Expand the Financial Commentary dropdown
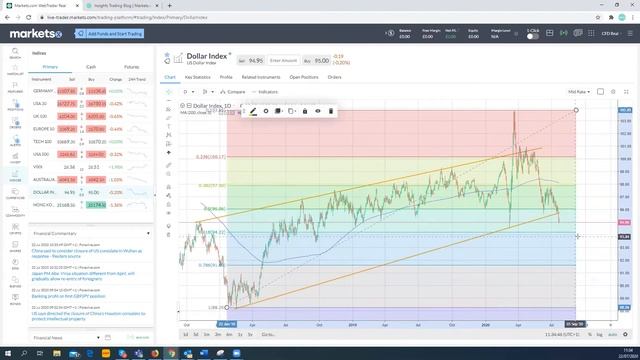This screenshot has height=360, width=640. [x=148, y=233]
